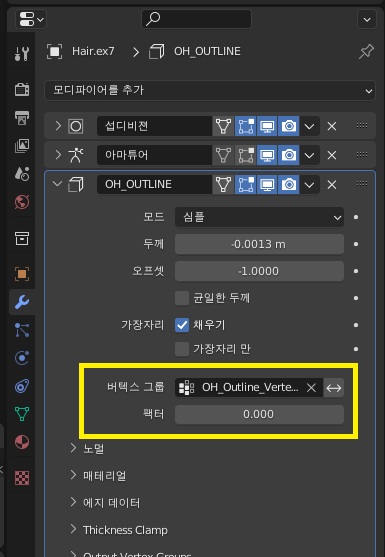Open the World properties tab
The image size is (385, 557).
(x=22, y=202)
